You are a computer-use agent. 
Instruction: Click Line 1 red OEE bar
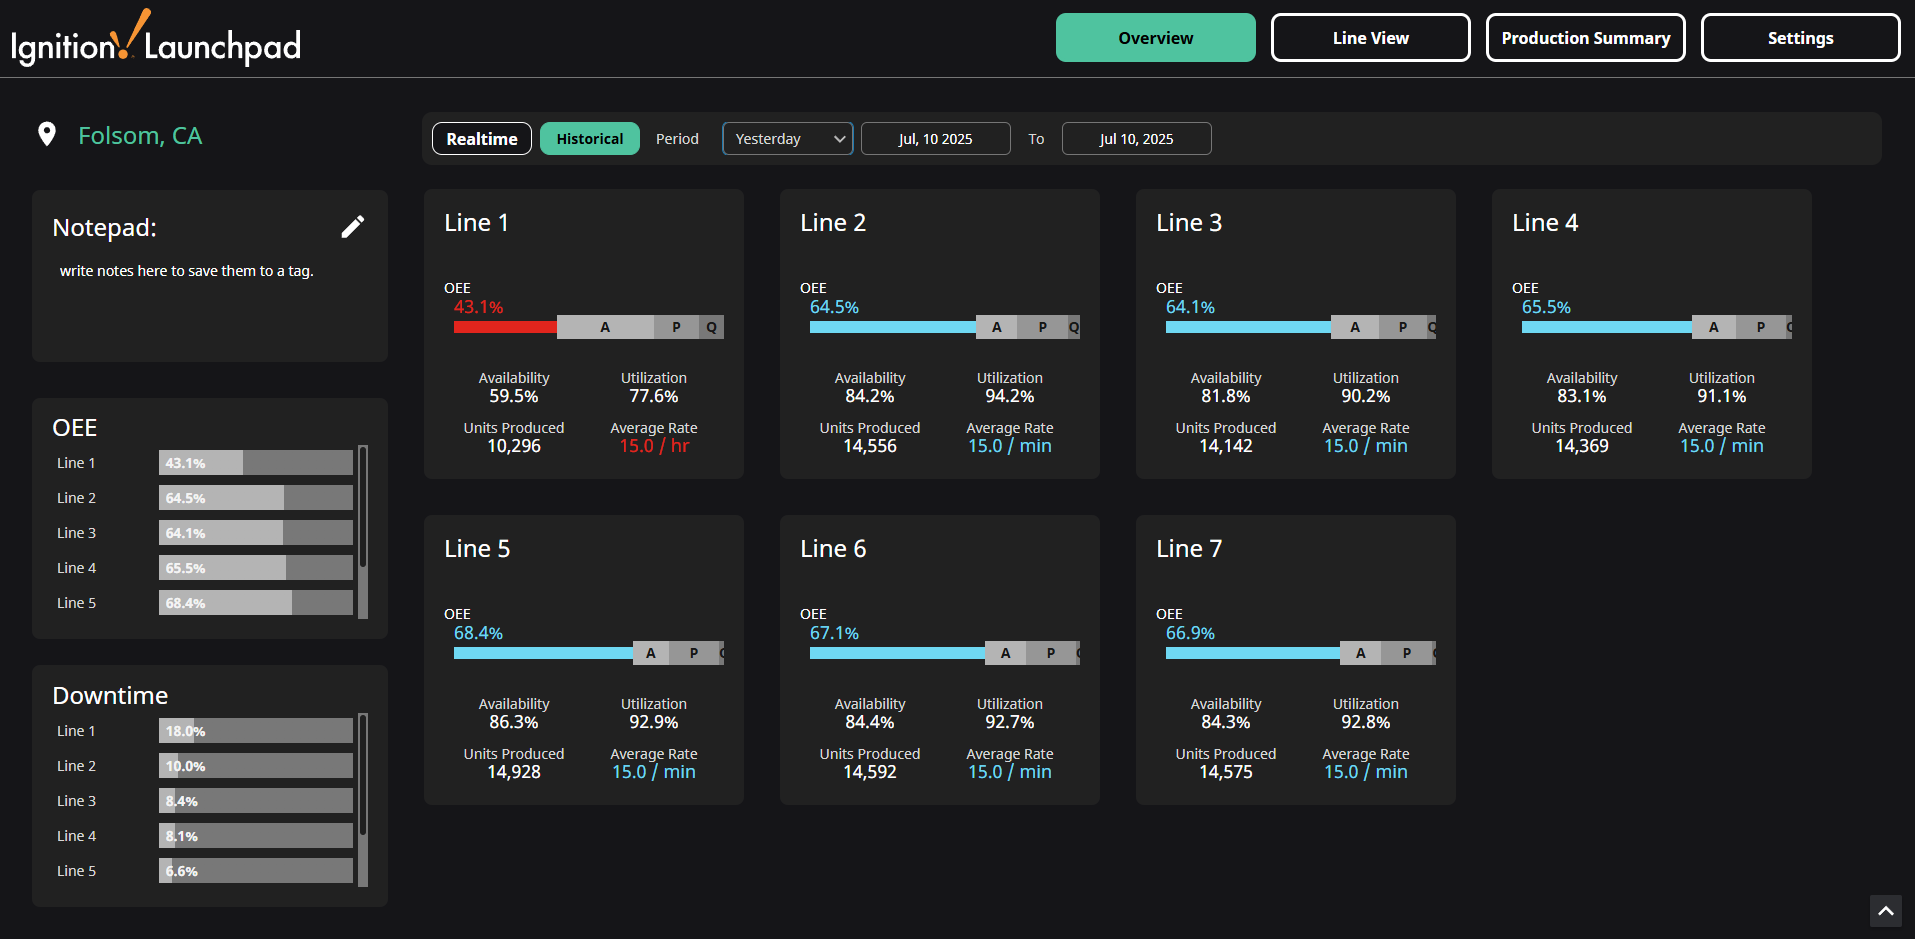505,327
